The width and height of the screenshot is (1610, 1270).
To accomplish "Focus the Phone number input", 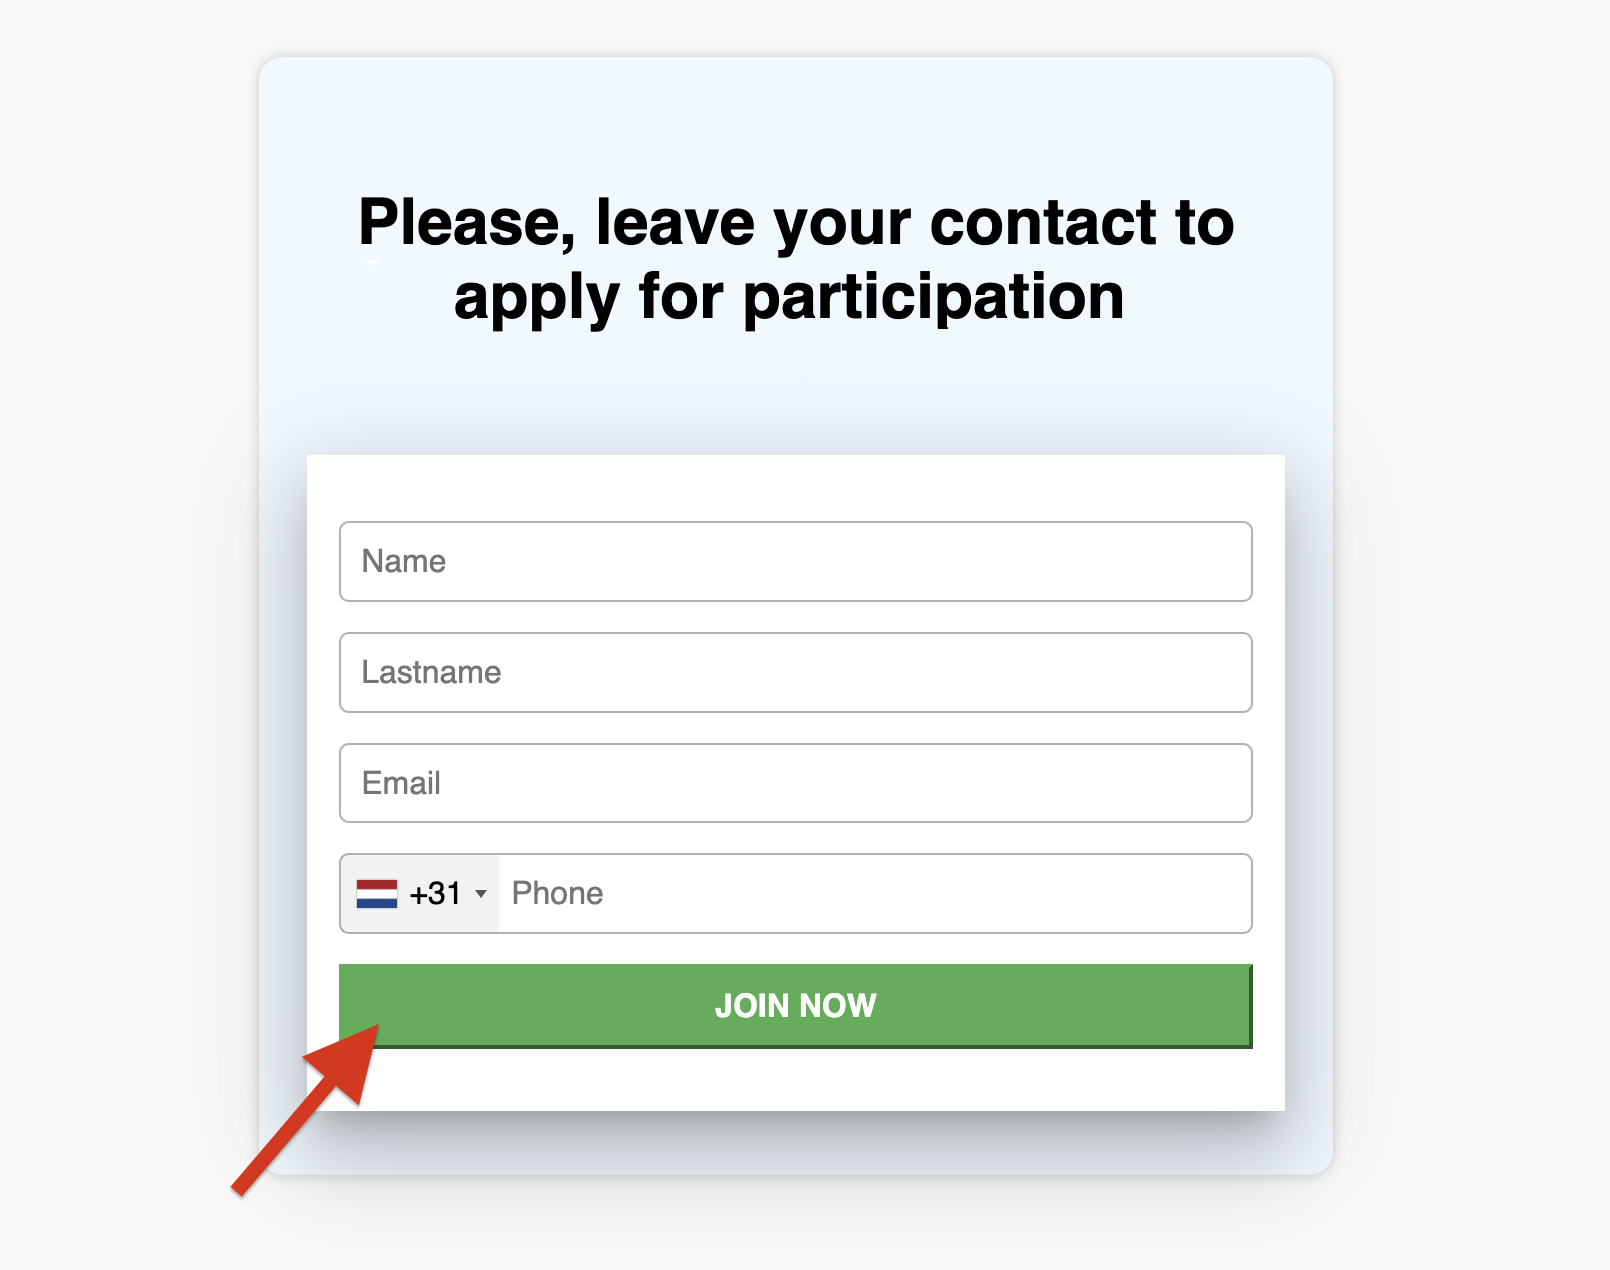I will coord(874,894).
